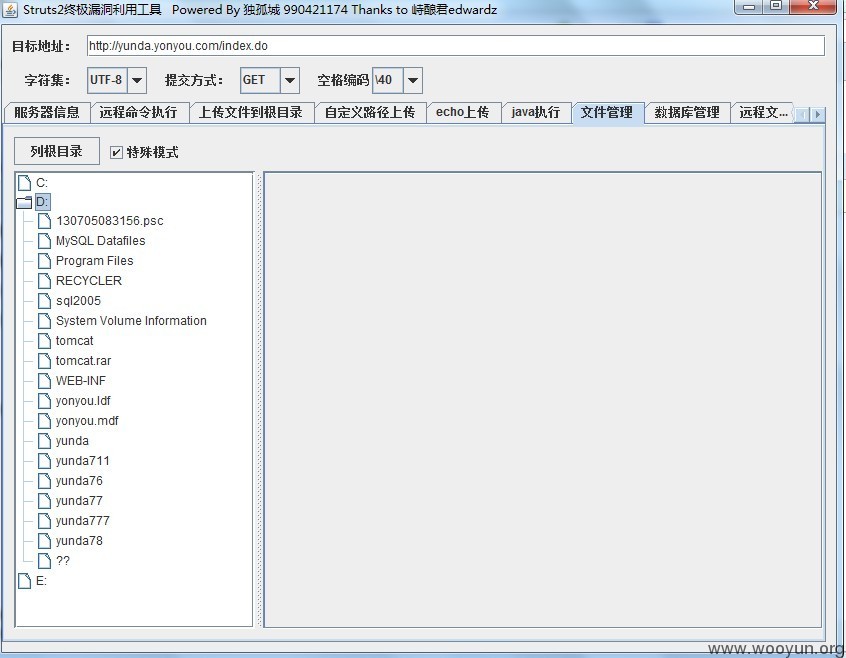Click the splitter handle between the panes

258,400
